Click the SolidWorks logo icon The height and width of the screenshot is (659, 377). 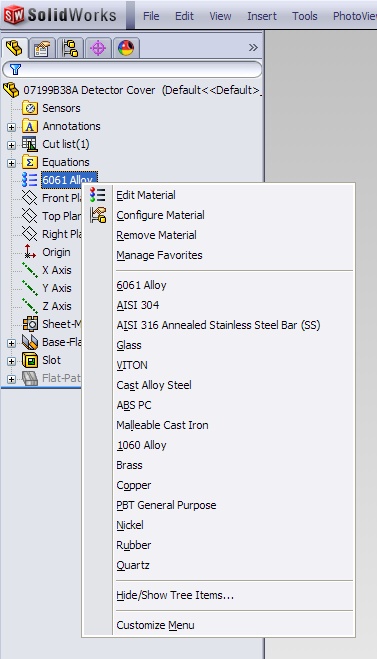click(13, 15)
